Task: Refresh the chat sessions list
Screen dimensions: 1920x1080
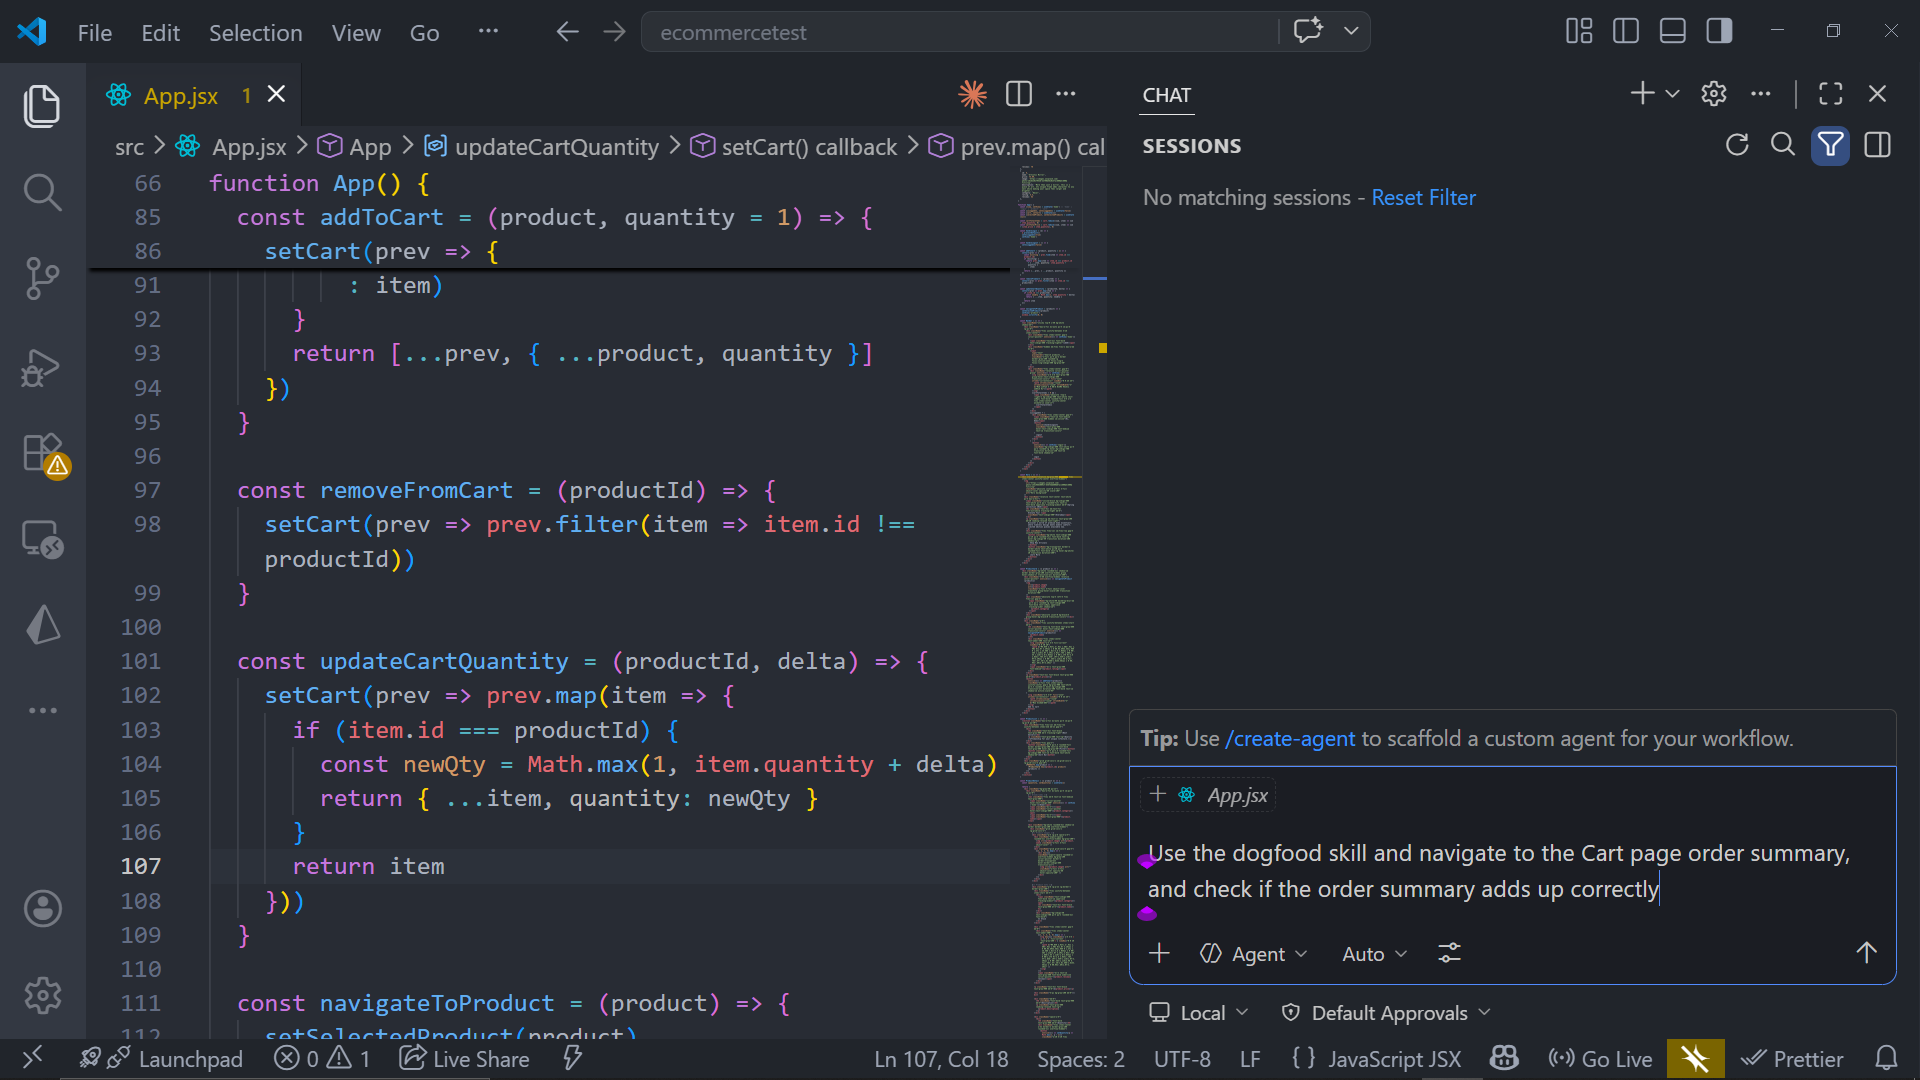Action: click(x=1737, y=145)
